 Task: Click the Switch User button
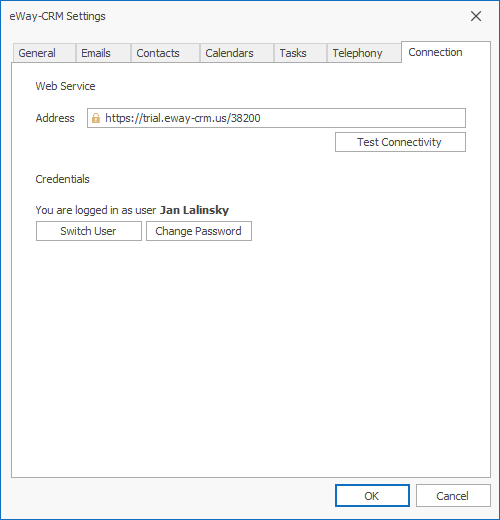(x=89, y=231)
